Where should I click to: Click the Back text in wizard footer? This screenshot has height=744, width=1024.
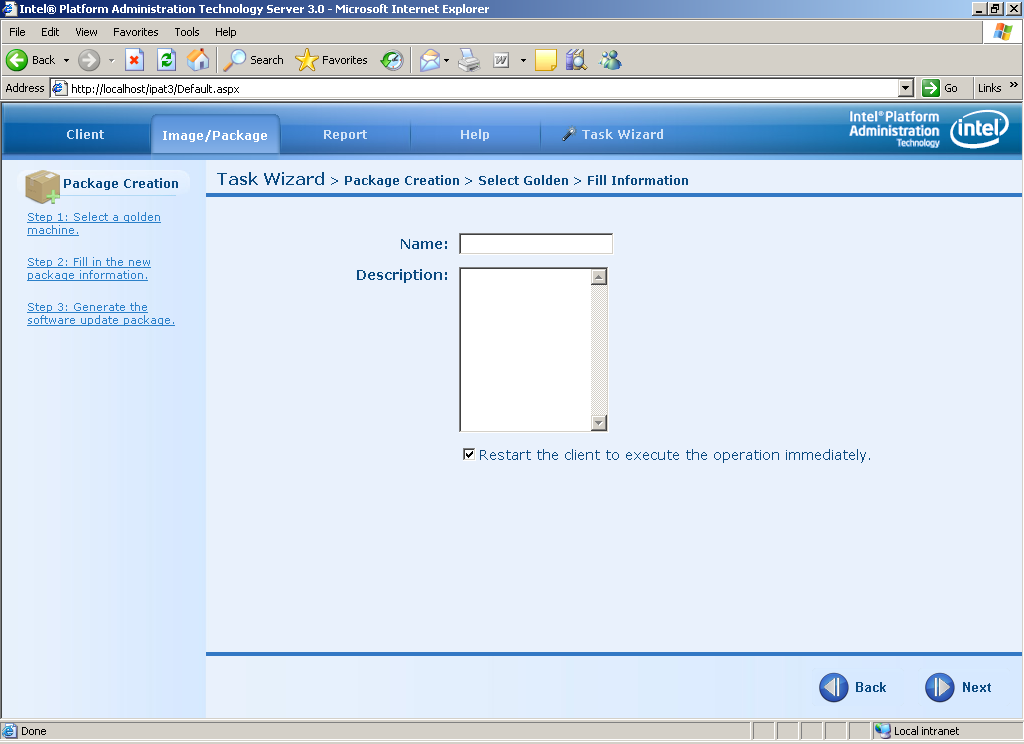pyautogui.click(x=871, y=687)
